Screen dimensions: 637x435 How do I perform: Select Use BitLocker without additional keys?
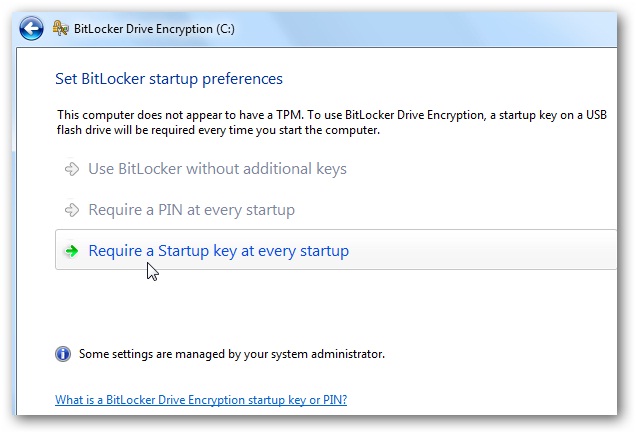(x=217, y=169)
